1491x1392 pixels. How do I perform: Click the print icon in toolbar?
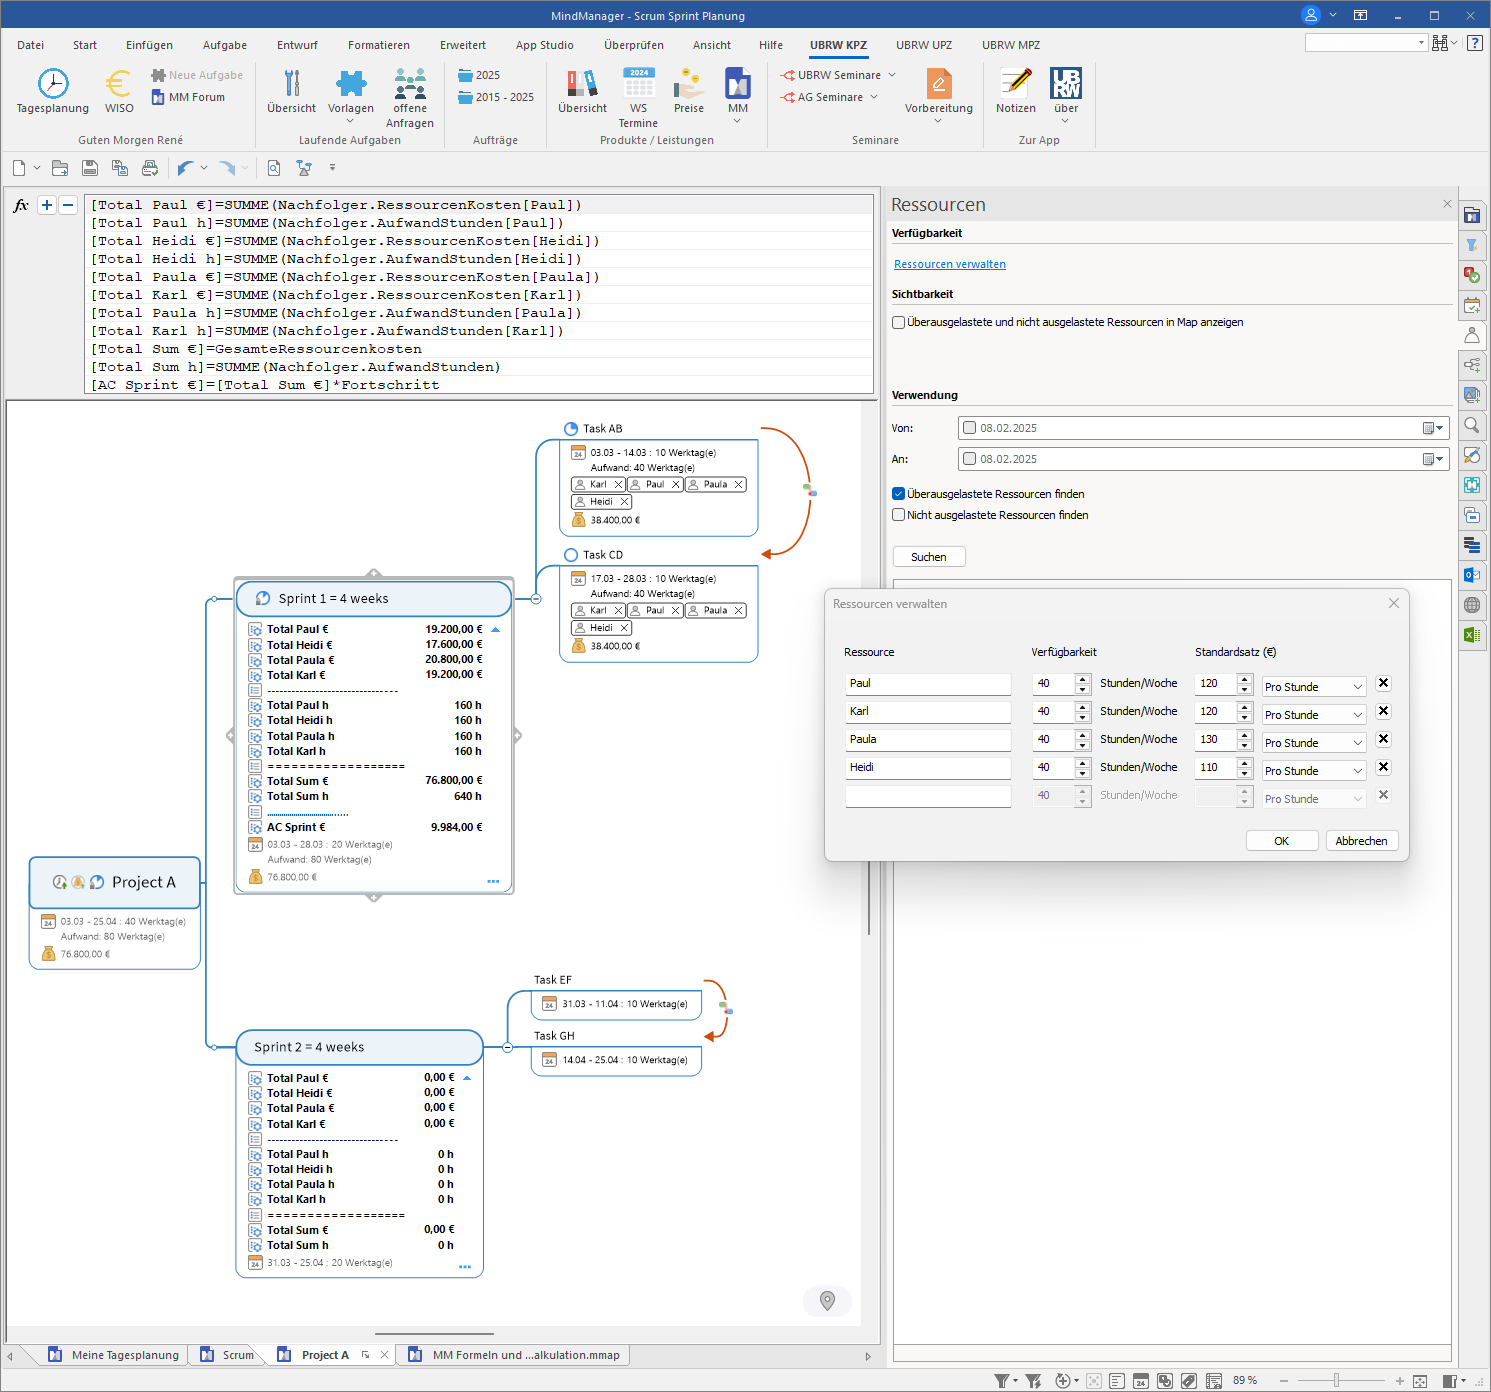[149, 168]
